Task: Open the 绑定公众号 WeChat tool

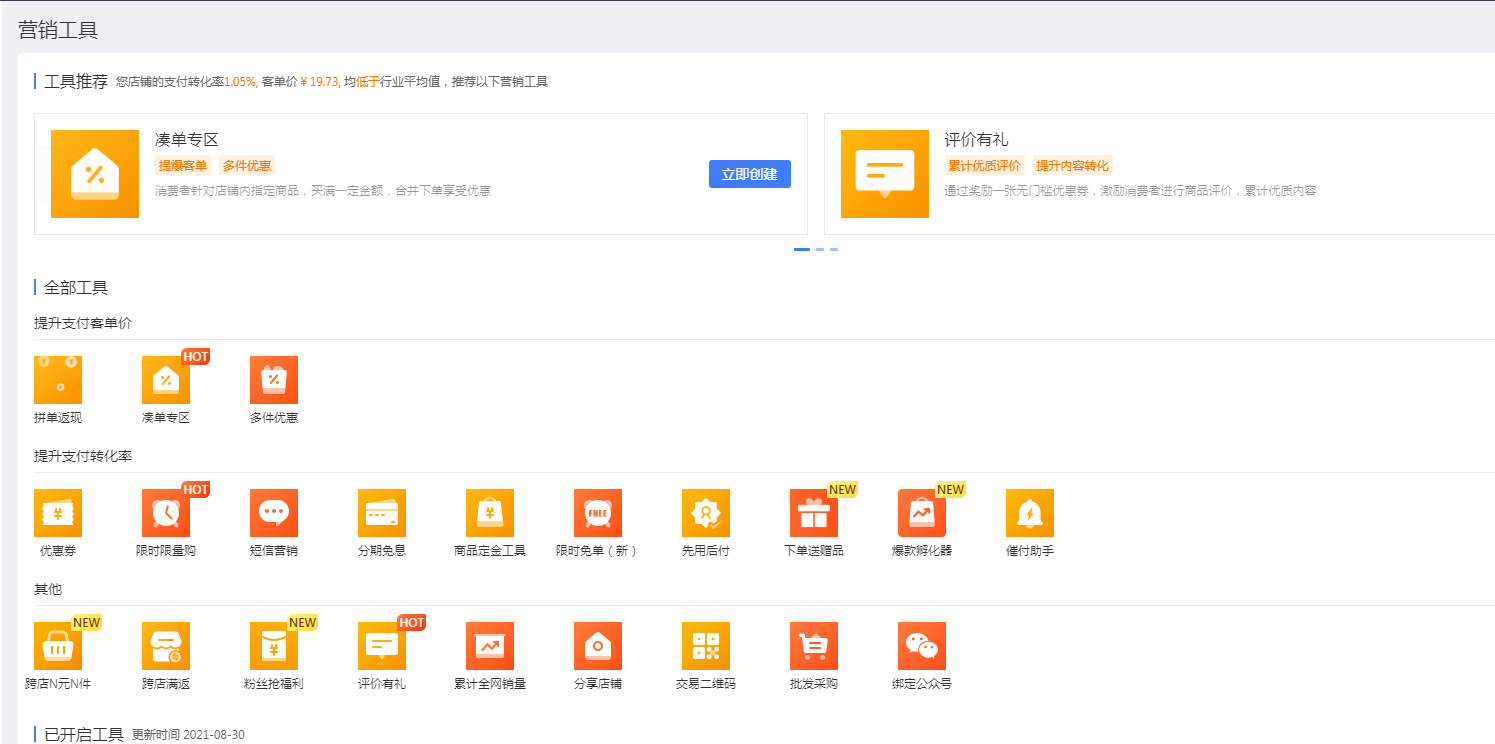Action: 922,646
